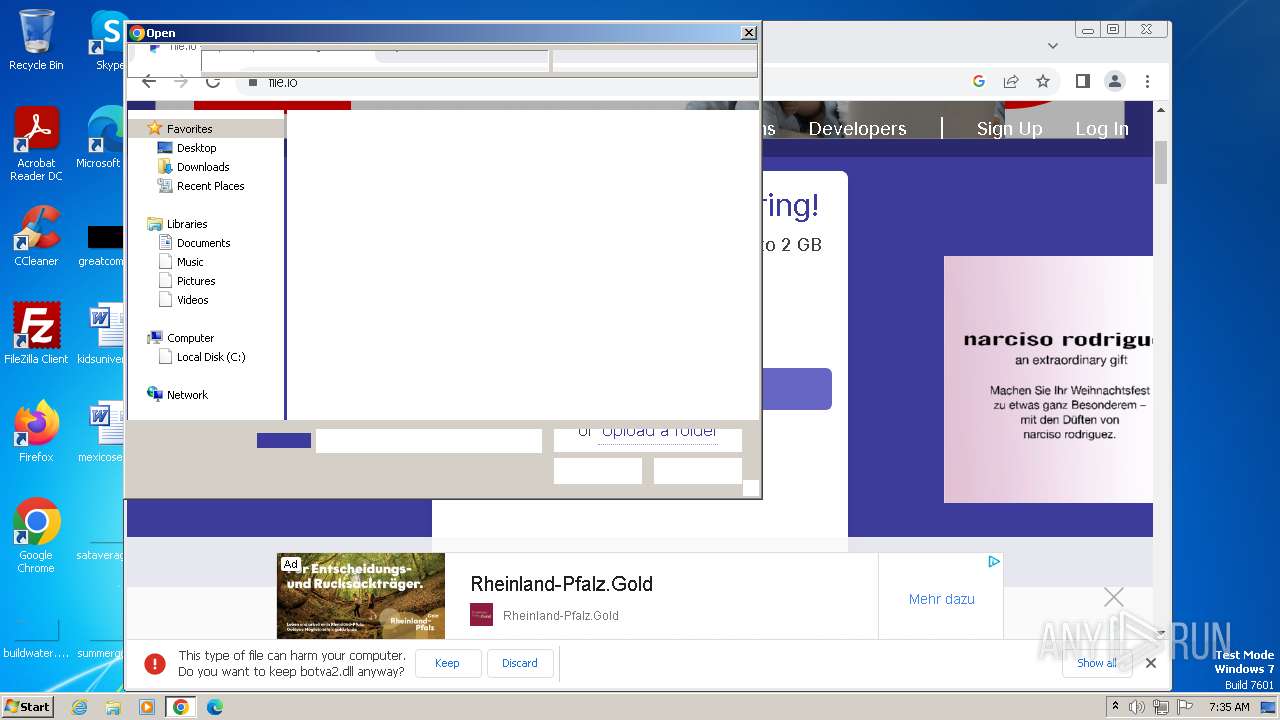Share this page icon in Chrome
Screen dimensions: 1280x720
point(1011,81)
